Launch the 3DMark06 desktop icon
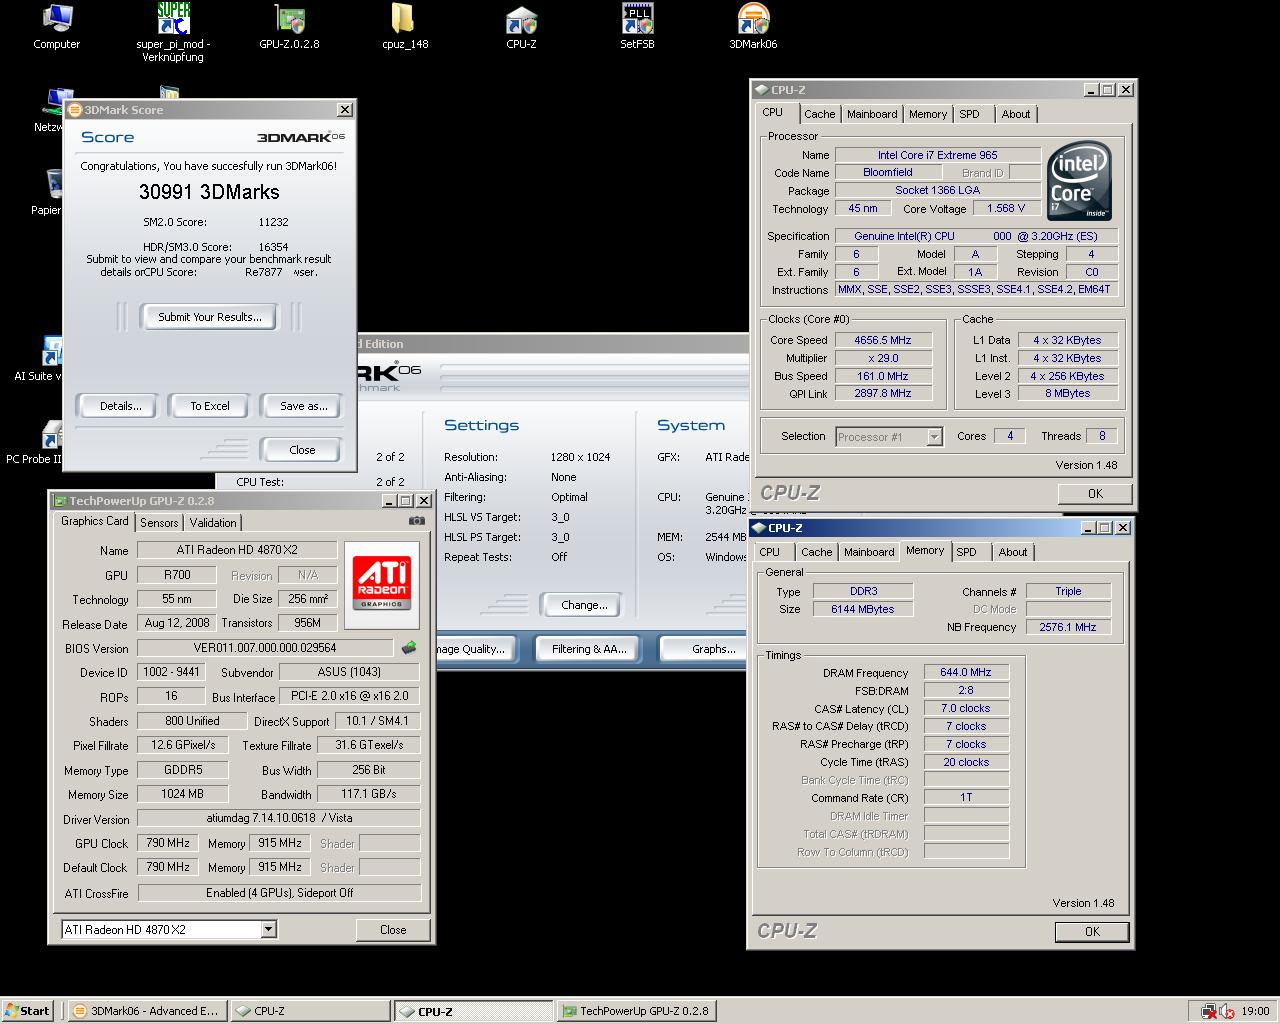 tap(753, 27)
